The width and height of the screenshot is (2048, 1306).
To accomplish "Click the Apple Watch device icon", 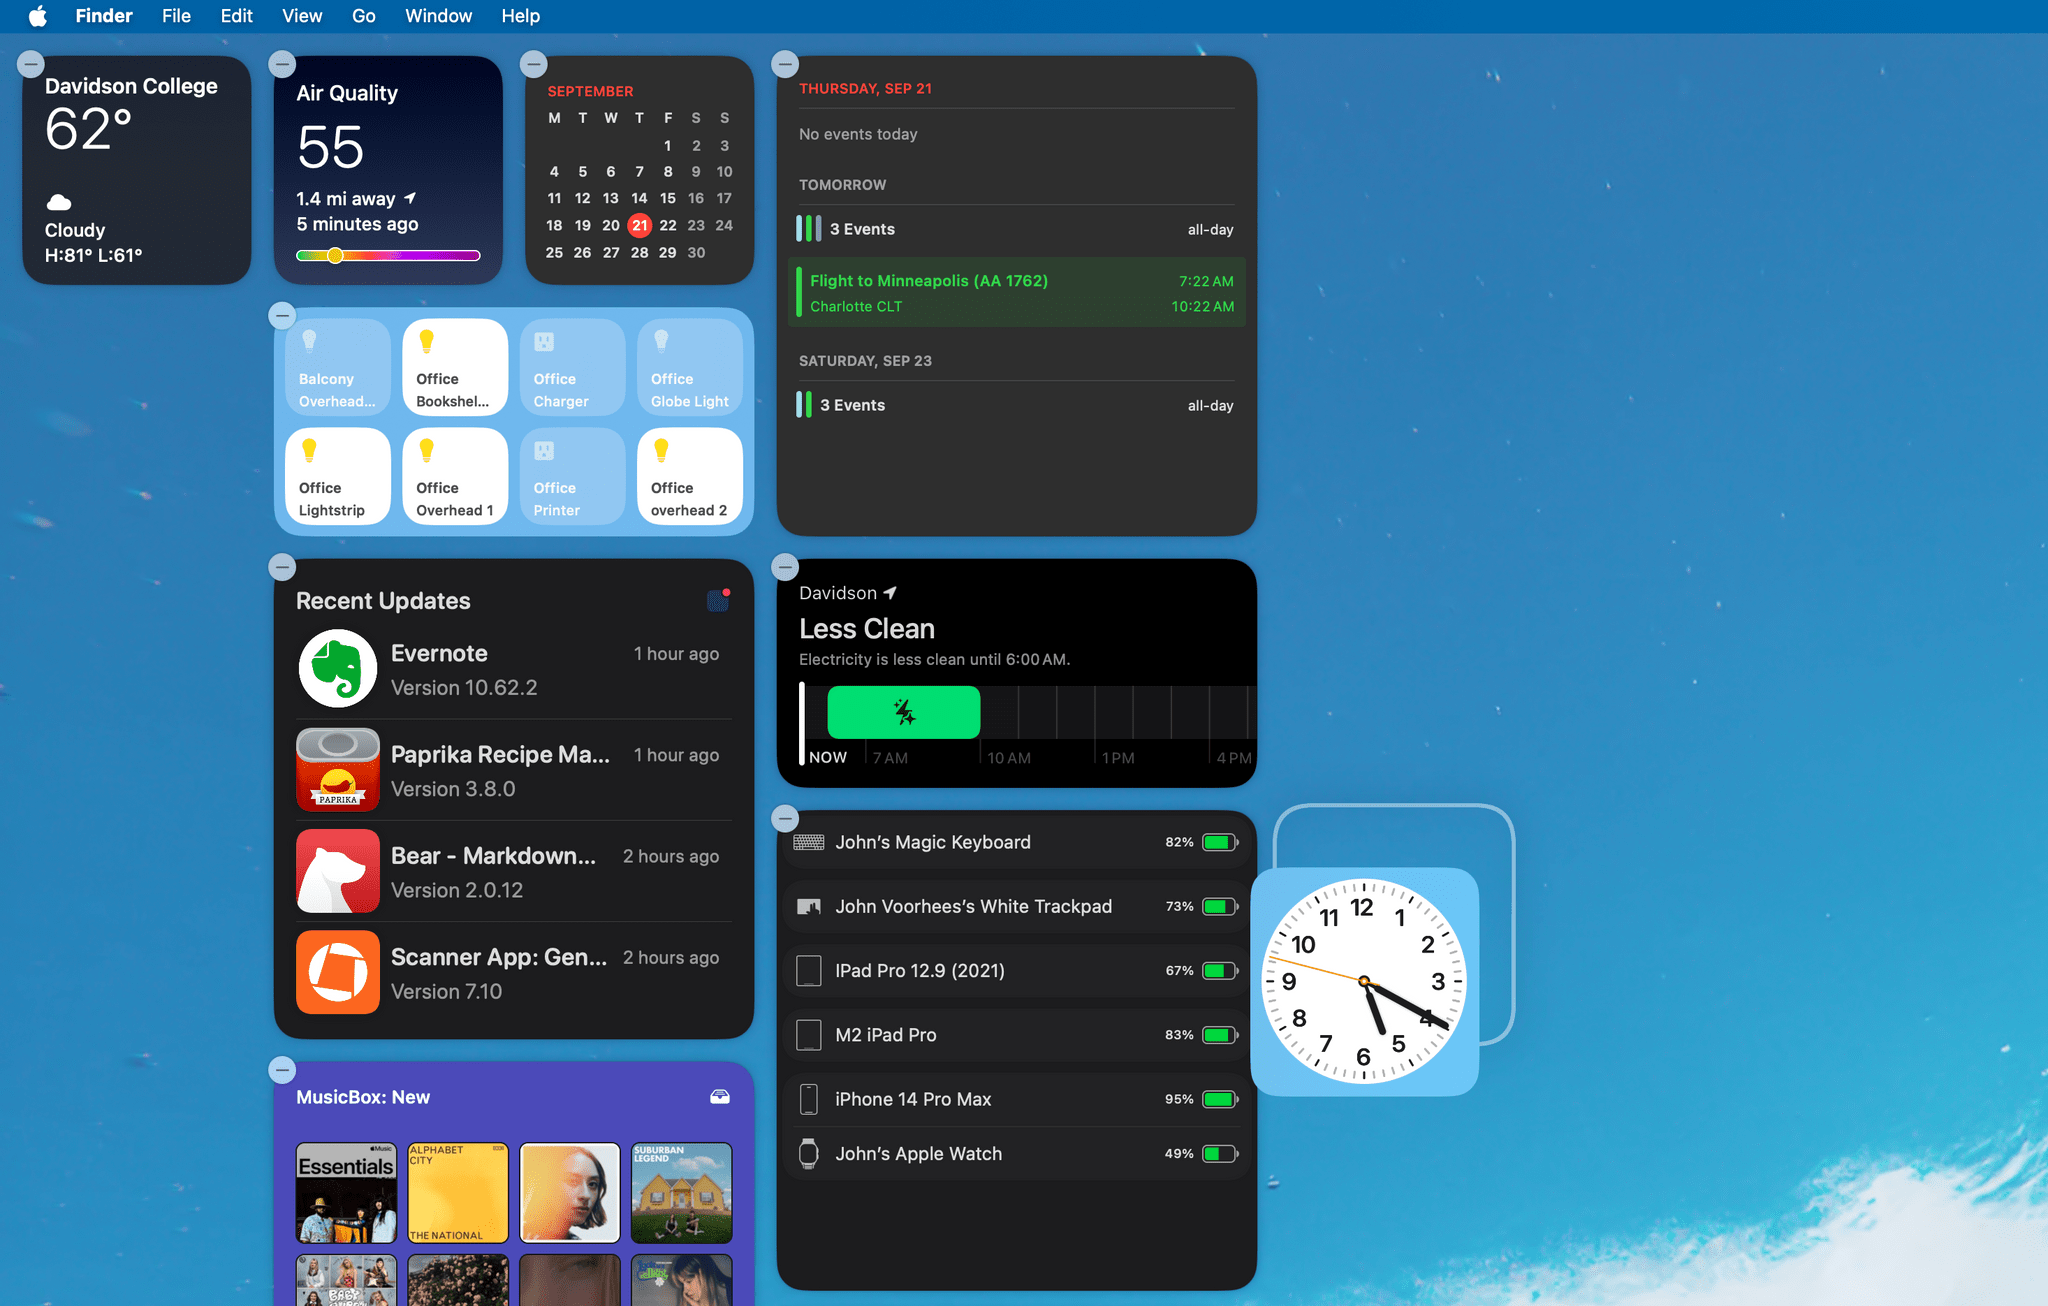I will [x=809, y=1153].
